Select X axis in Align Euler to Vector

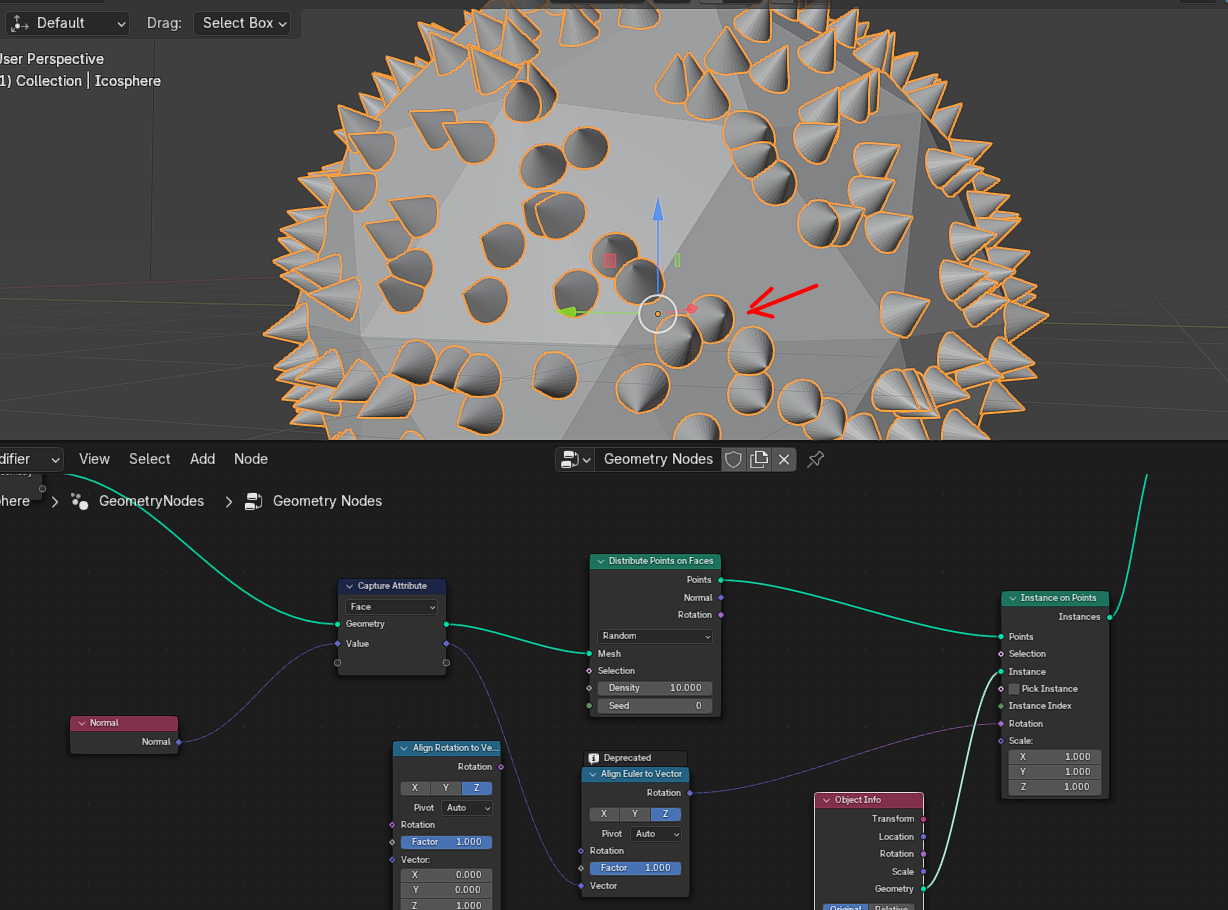603,814
